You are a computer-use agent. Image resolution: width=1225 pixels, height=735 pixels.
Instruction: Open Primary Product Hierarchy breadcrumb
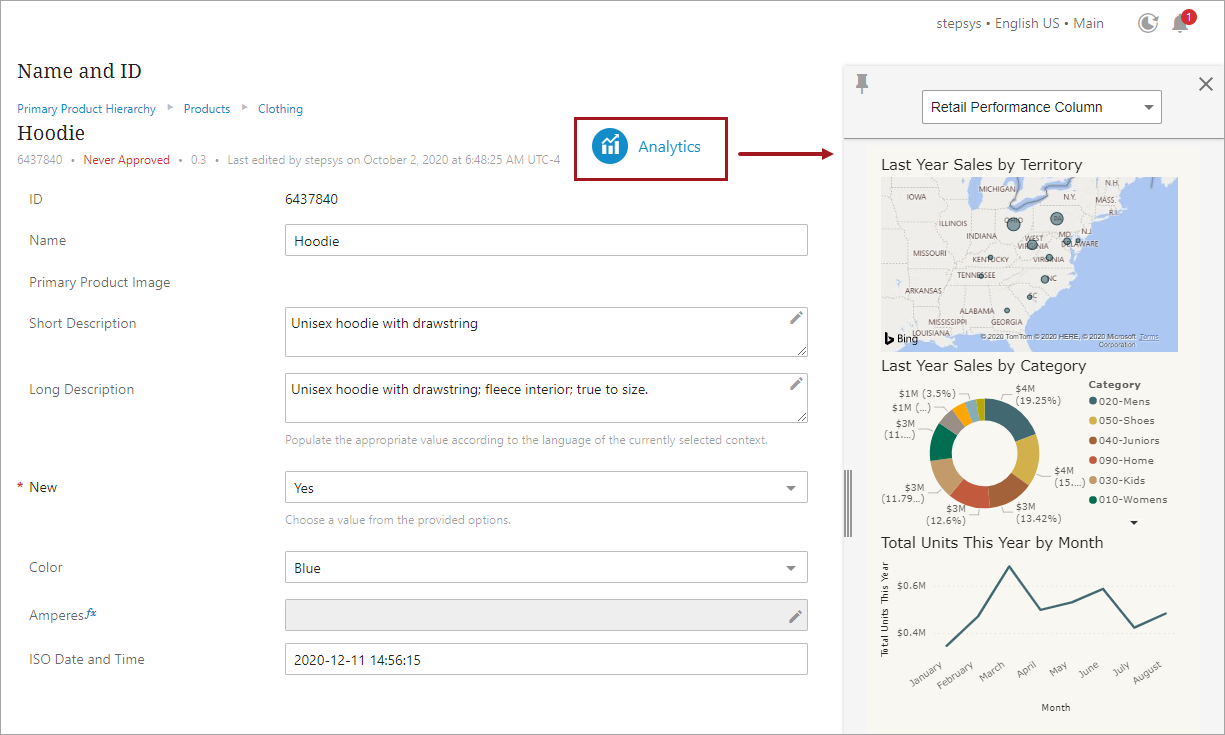click(x=86, y=109)
